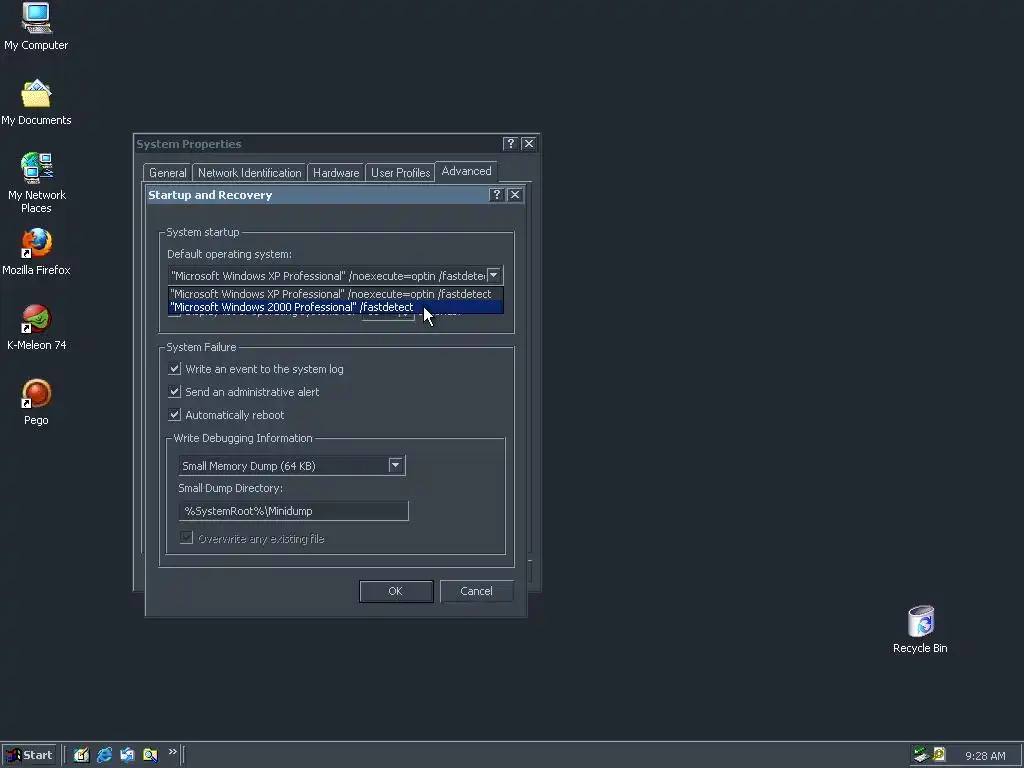Launch Outlook Express from quick launch
Viewport: 1024px width, 768px height.
tap(127, 755)
